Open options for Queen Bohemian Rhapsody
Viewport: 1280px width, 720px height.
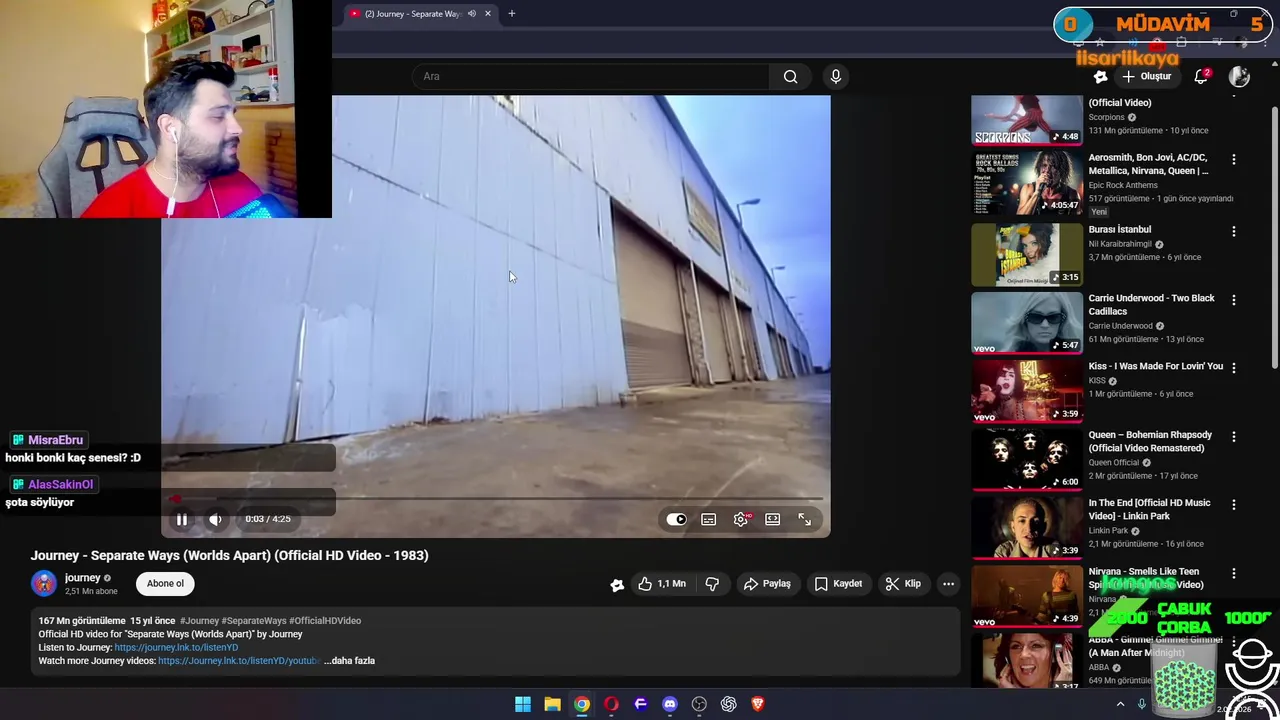[1233, 437]
